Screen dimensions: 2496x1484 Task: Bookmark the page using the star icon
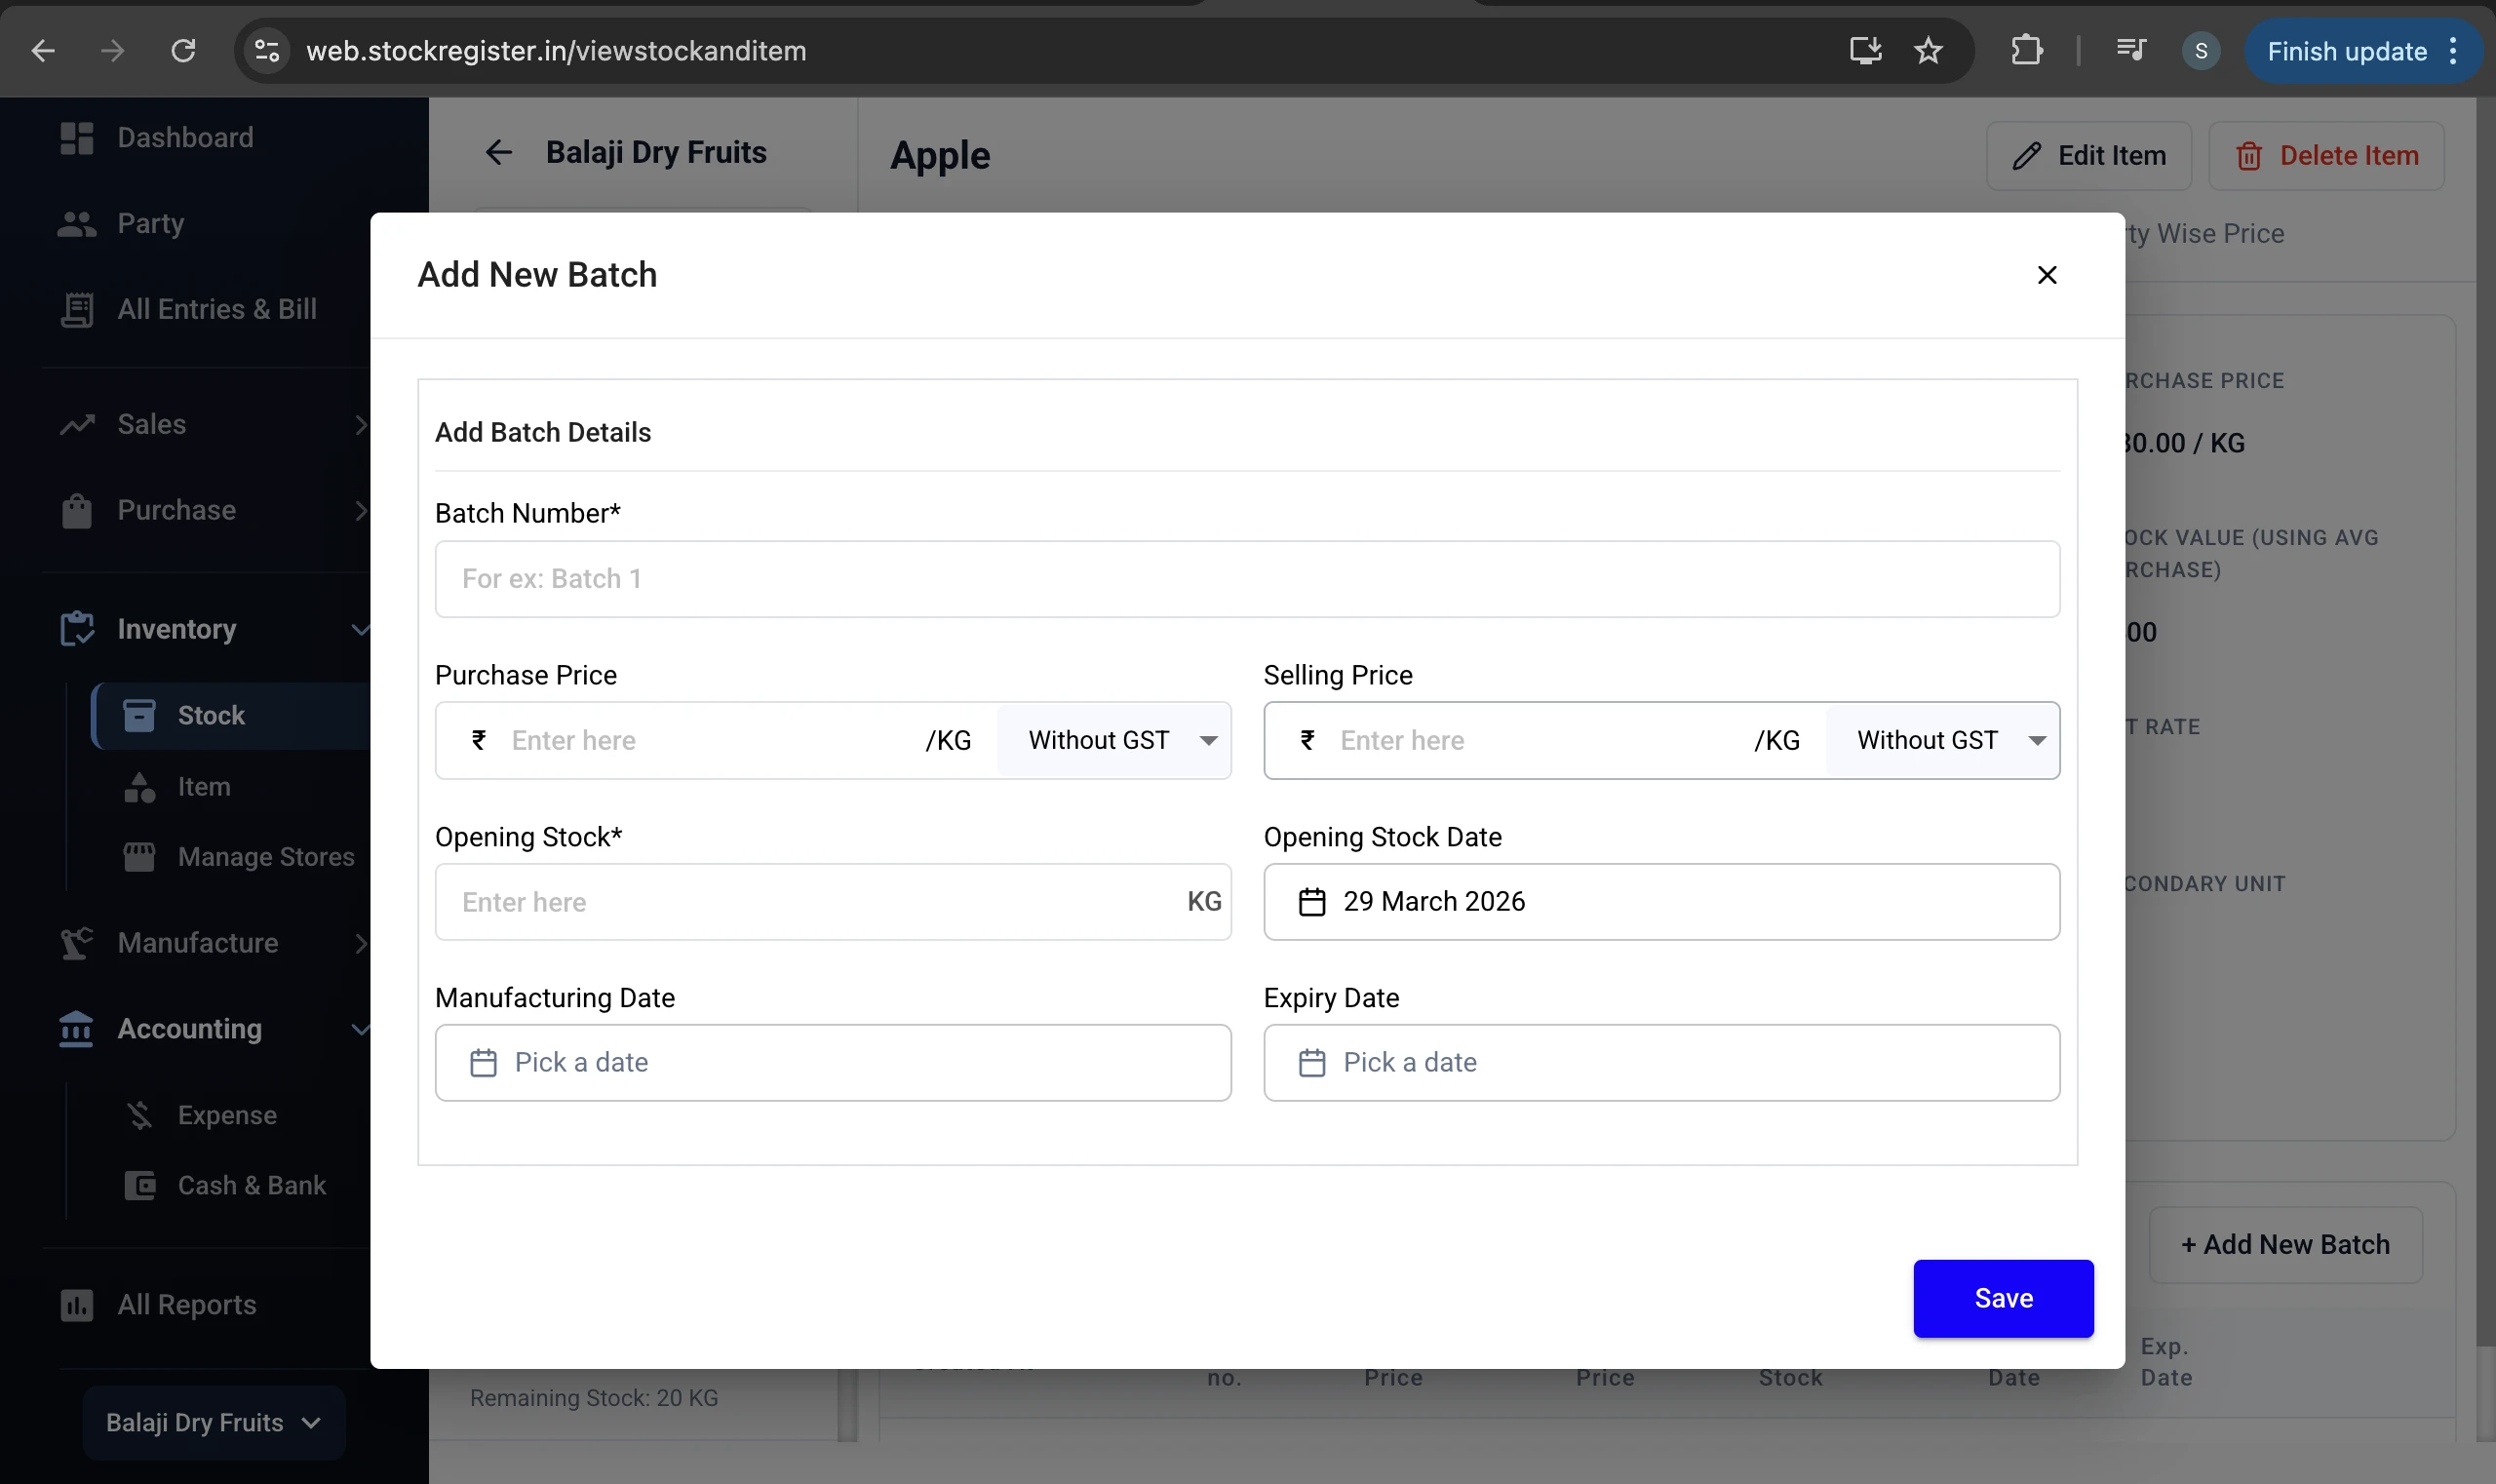1929,50
